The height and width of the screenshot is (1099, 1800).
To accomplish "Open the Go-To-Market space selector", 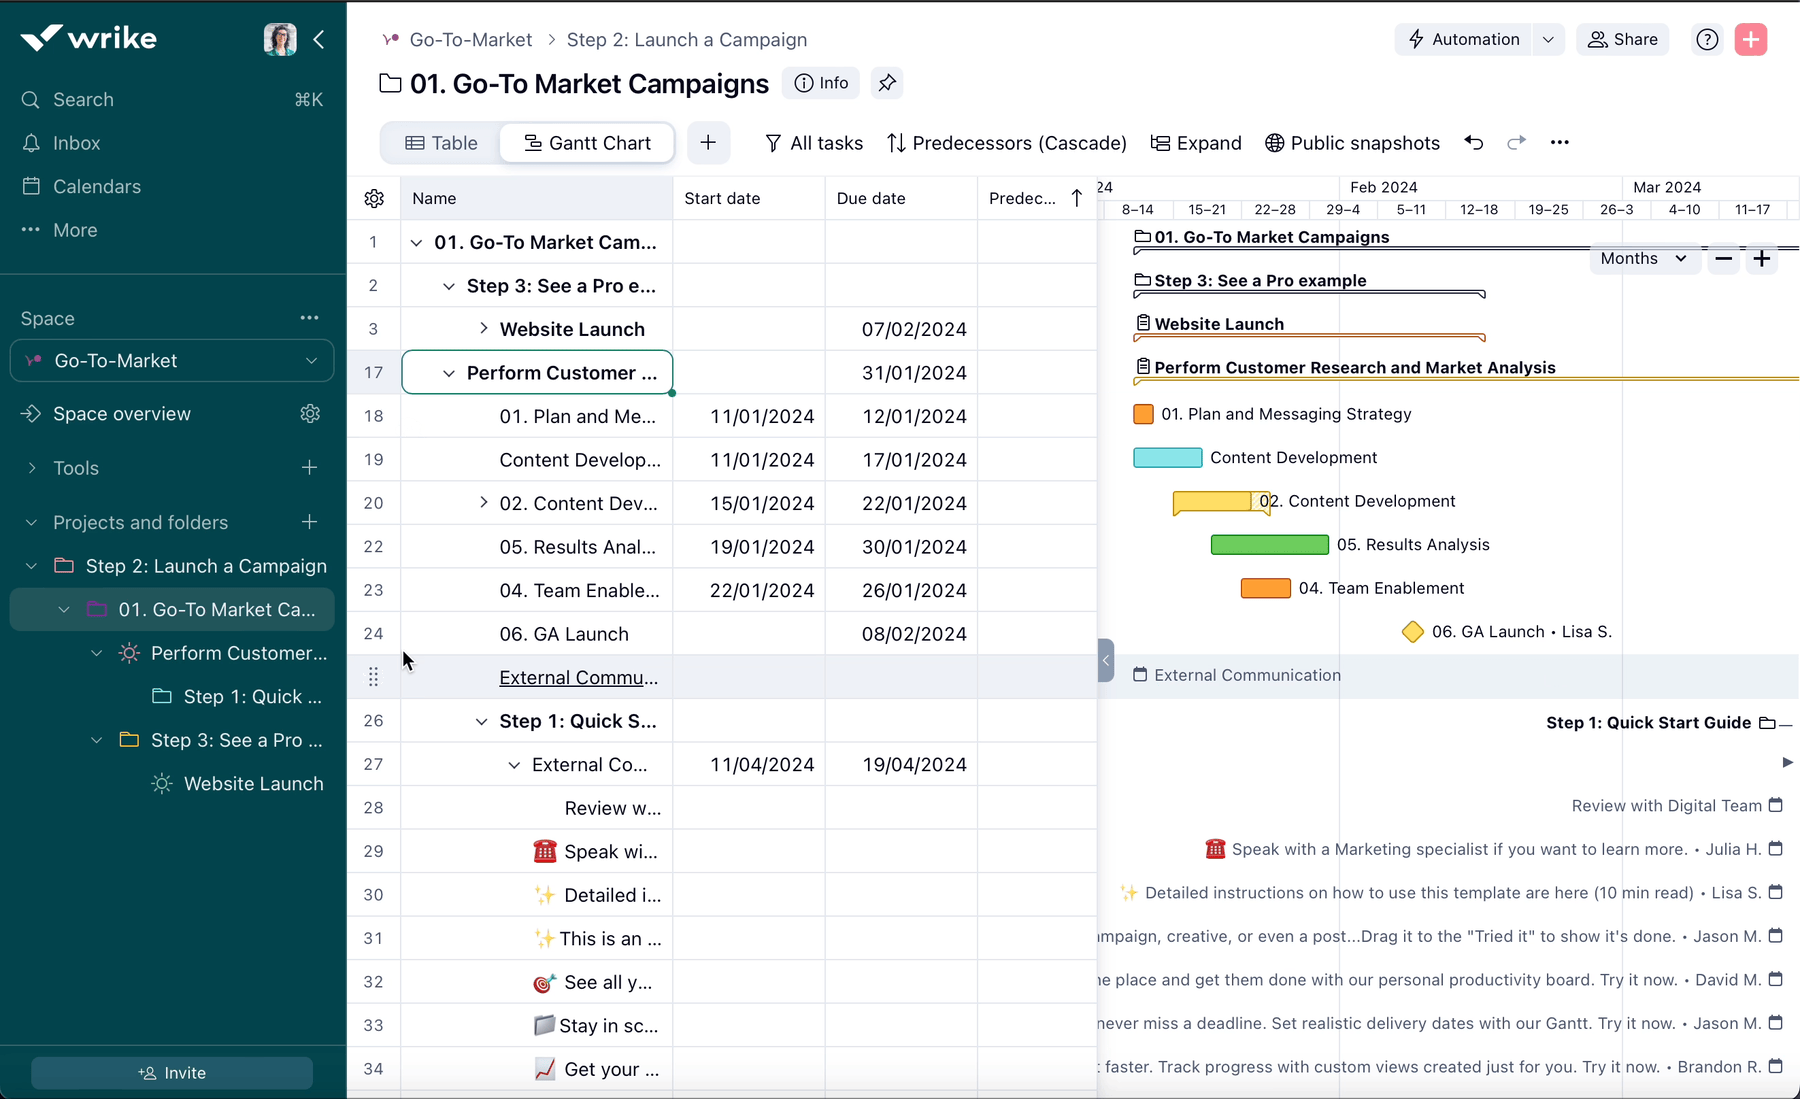I will 171,361.
